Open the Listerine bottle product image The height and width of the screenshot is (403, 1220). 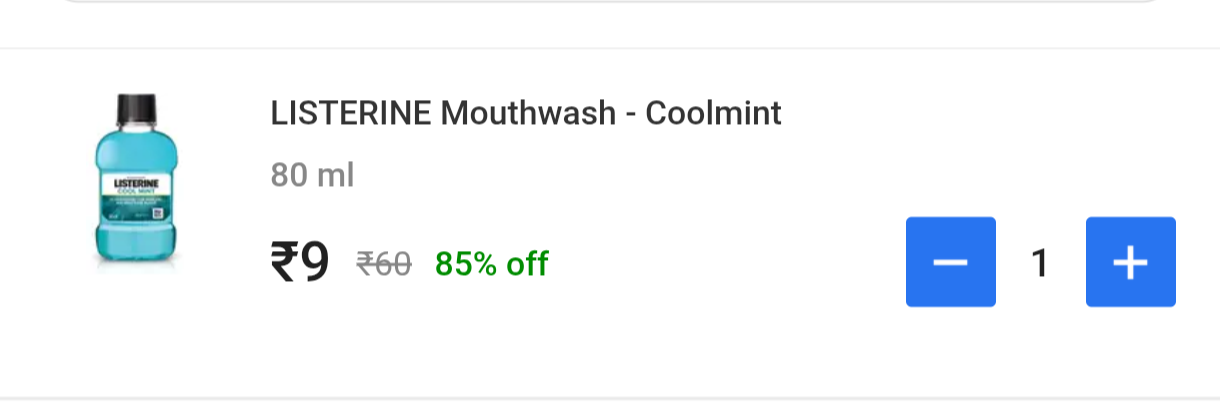pyautogui.click(x=136, y=180)
